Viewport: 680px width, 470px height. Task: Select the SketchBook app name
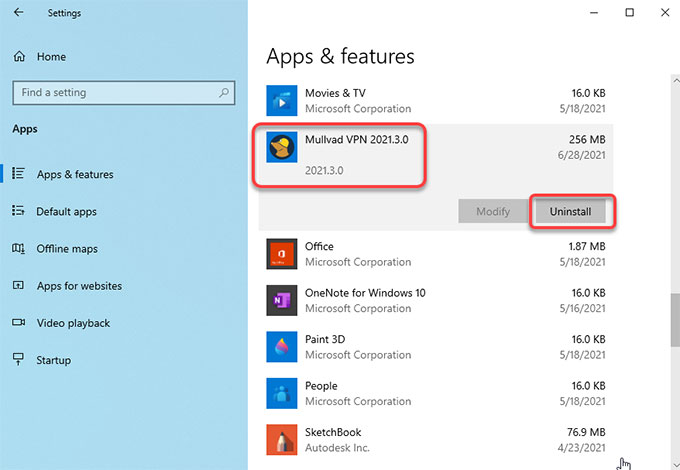[x=333, y=432]
